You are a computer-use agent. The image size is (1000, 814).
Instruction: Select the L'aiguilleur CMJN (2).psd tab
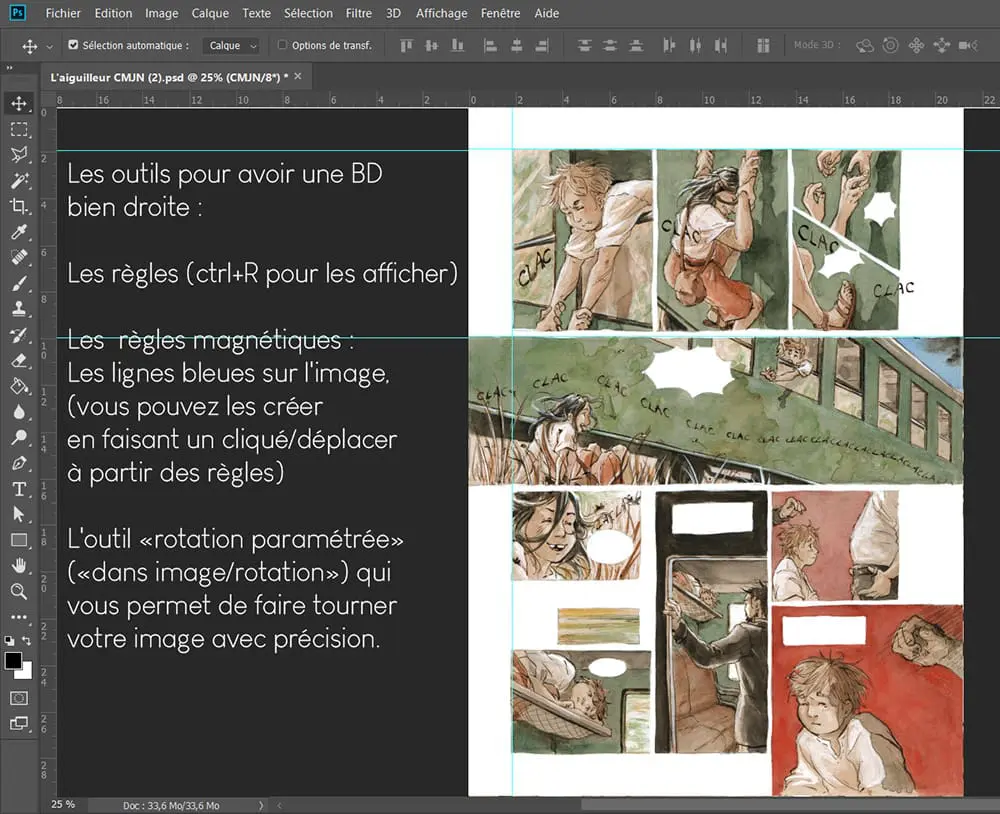tap(169, 77)
